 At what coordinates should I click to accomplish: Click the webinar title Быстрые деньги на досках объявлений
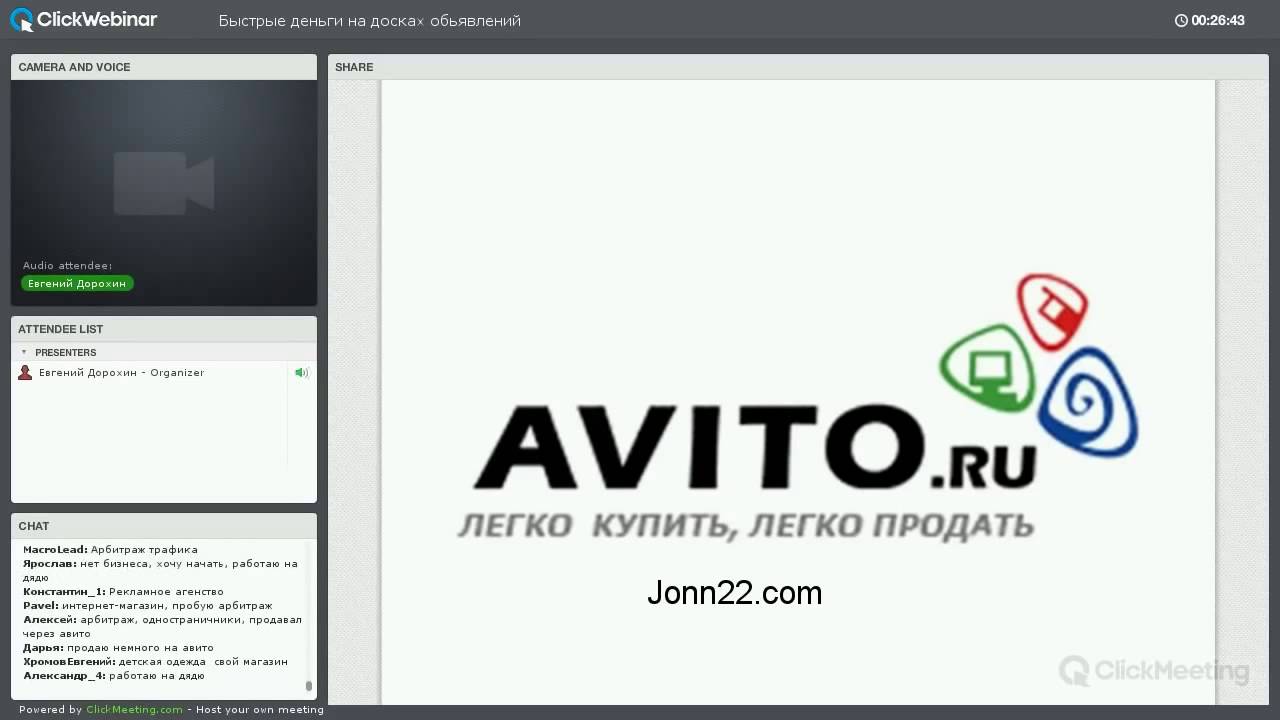(370, 21)
